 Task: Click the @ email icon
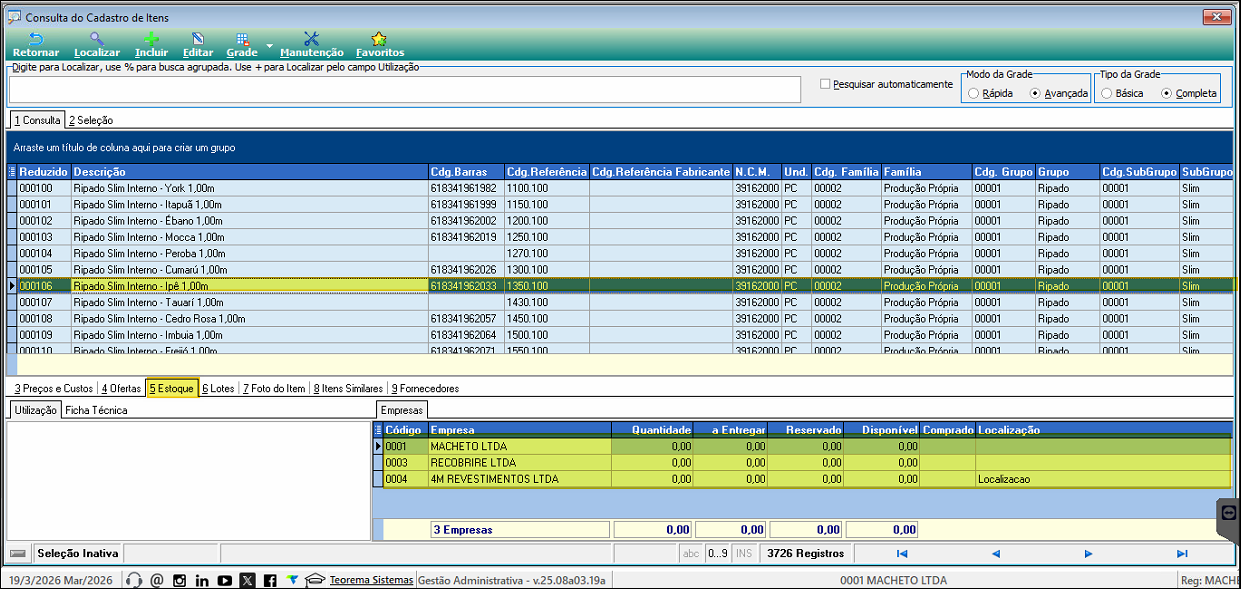pos(157,580)
